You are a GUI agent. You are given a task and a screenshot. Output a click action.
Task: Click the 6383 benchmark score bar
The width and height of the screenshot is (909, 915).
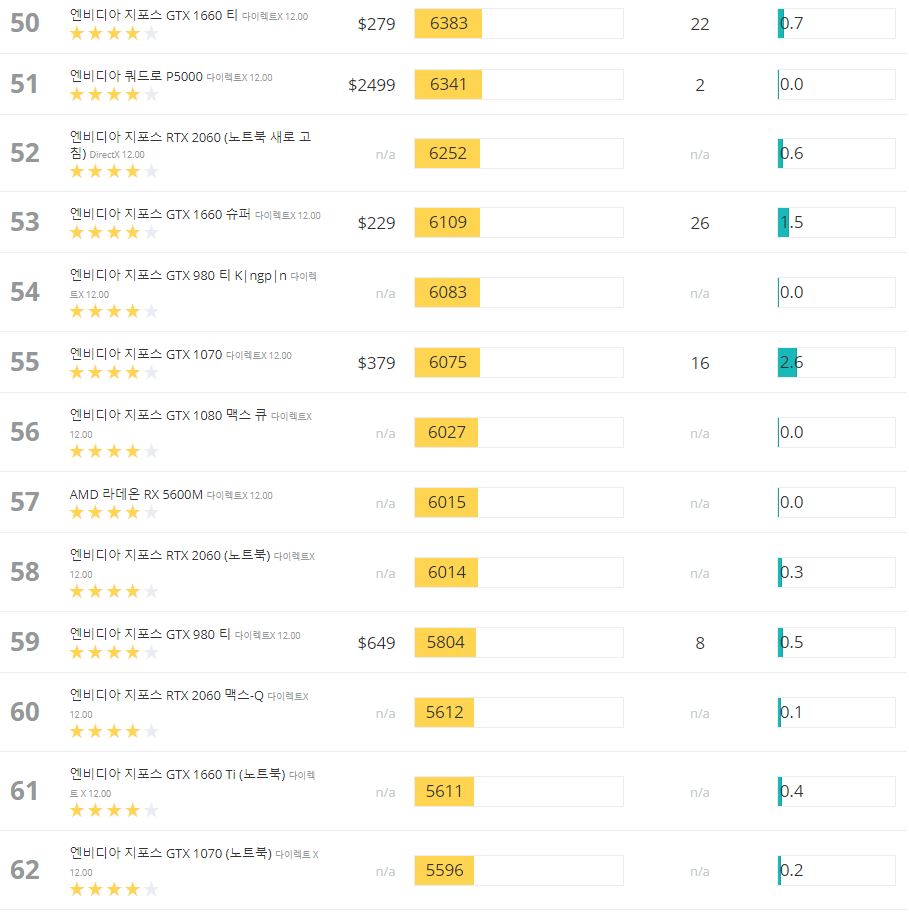coord(519,23)
